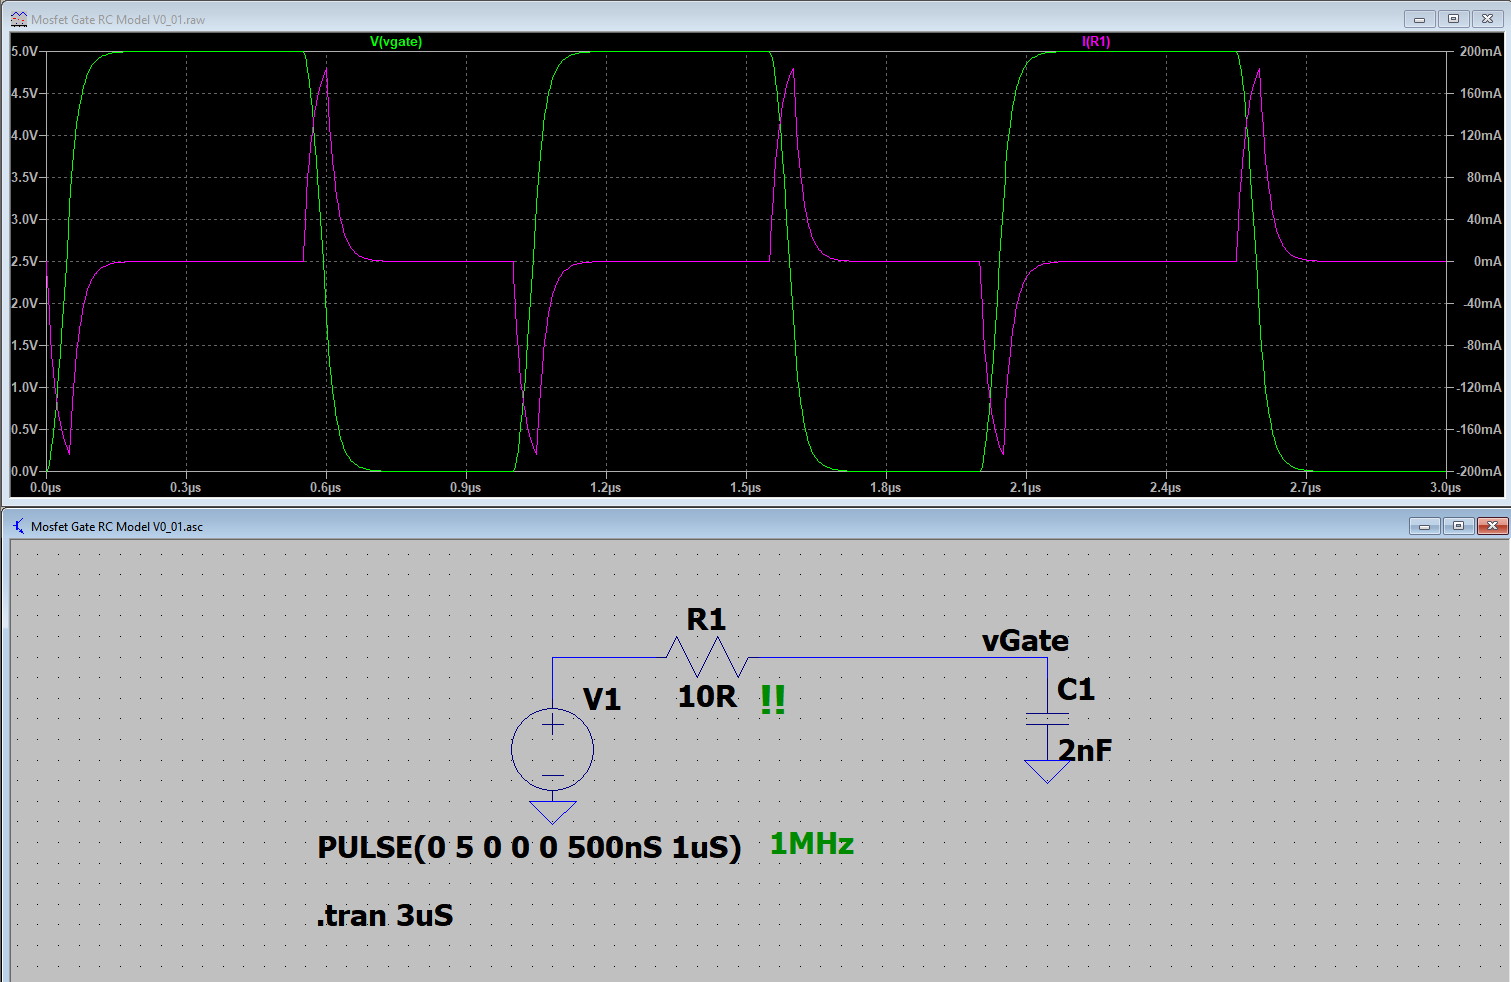This screenshot has width=1511, height=982.
Task: Minimize the Mosfet Gate RC Model .asc schematic window
Action: (x=1424, y=526)
